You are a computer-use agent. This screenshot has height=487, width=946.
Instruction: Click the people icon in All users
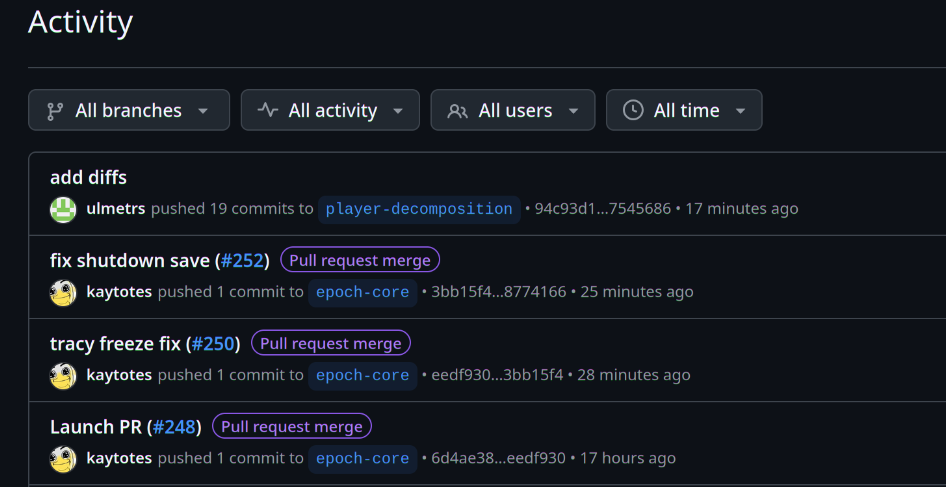[x=457, y=111]
